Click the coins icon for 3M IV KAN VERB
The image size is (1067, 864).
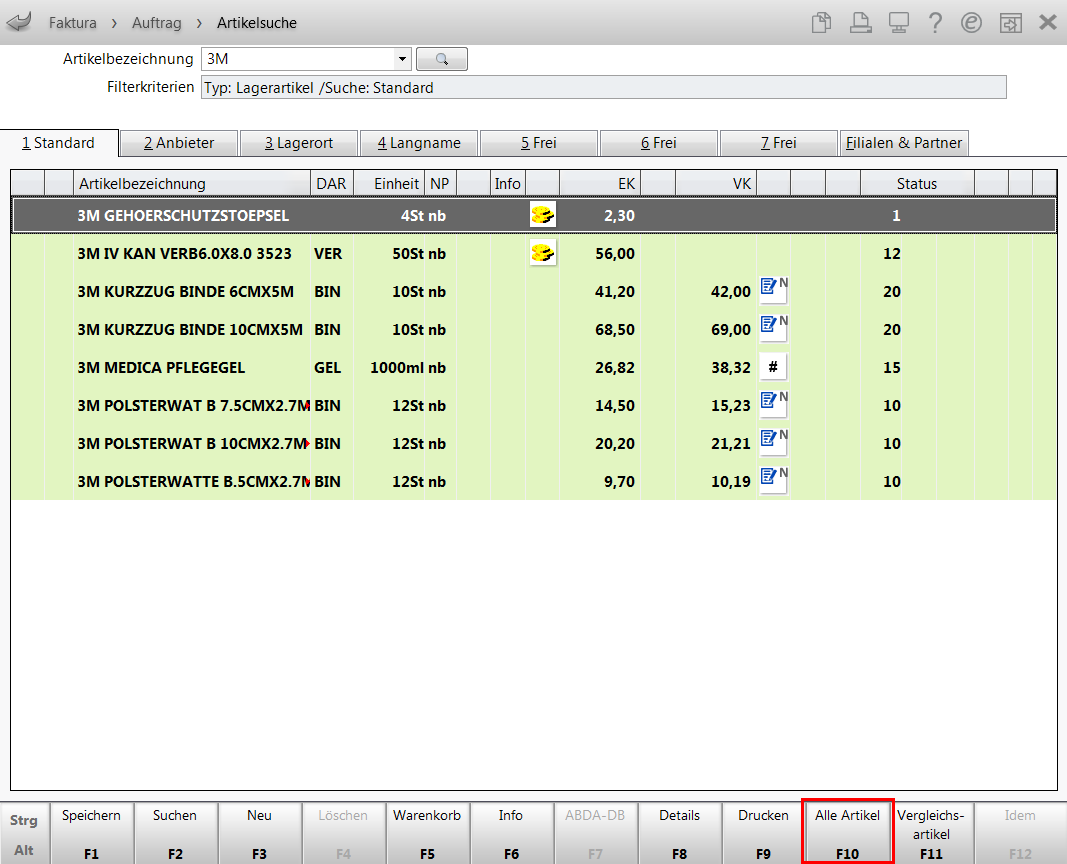pos(542,253)
